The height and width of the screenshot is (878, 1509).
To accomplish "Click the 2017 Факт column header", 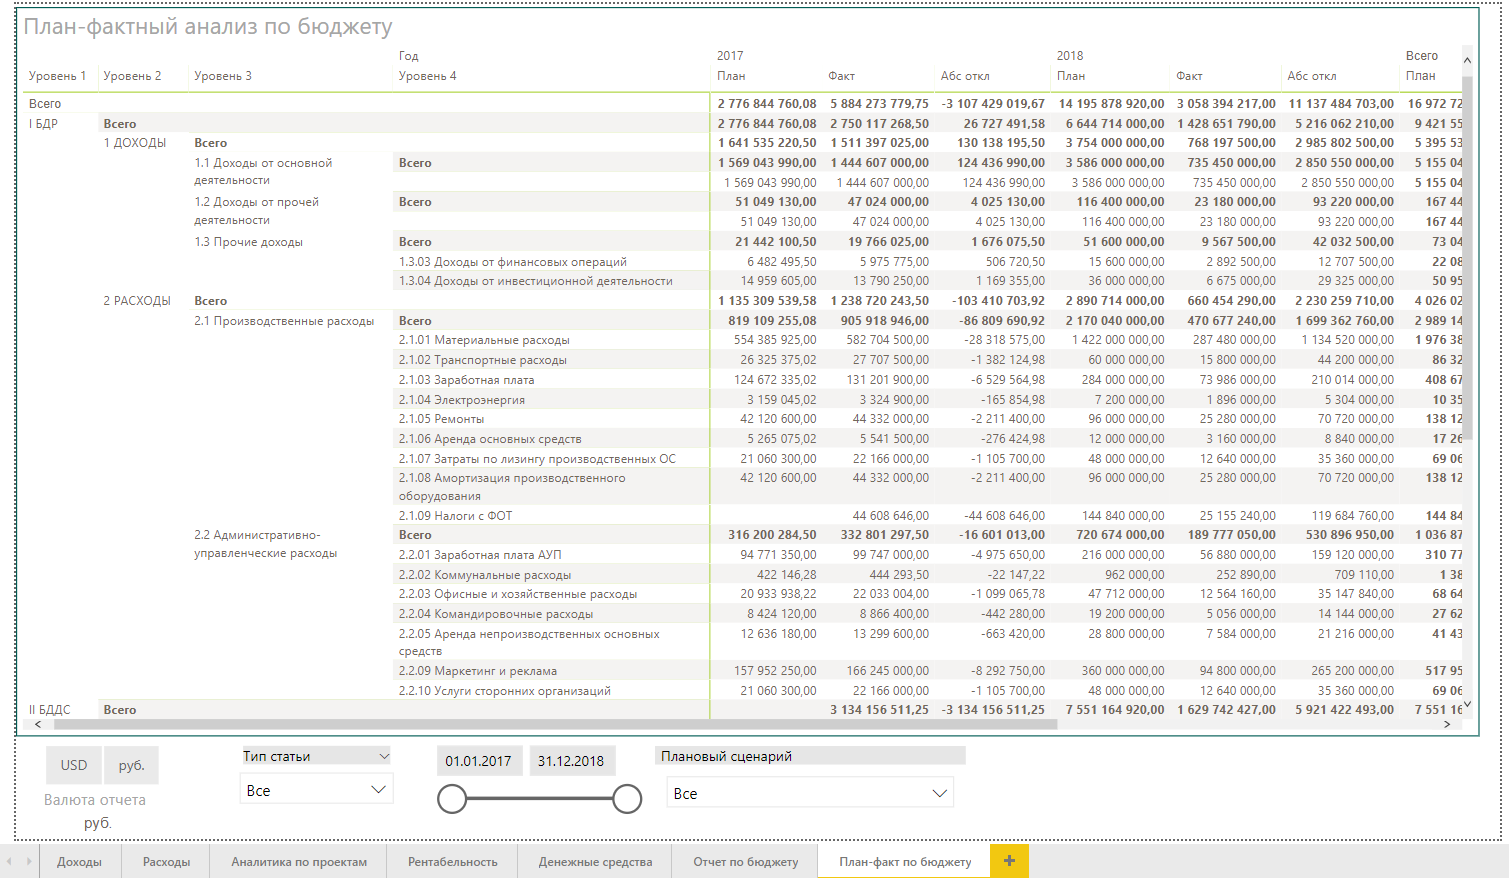I will 841,76.
